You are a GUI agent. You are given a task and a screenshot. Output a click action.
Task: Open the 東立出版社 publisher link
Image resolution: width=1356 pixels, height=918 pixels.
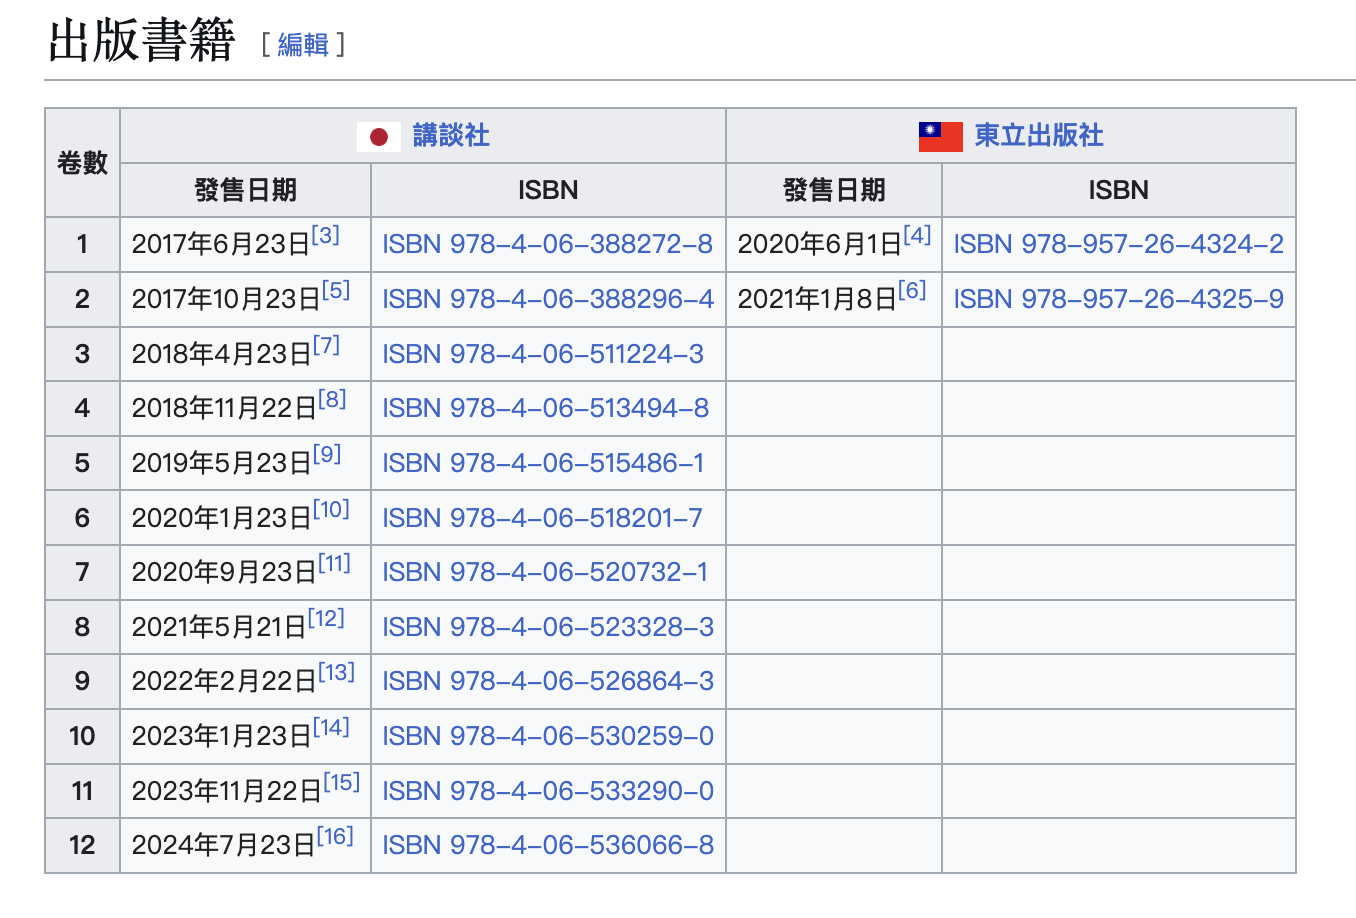1039,135
